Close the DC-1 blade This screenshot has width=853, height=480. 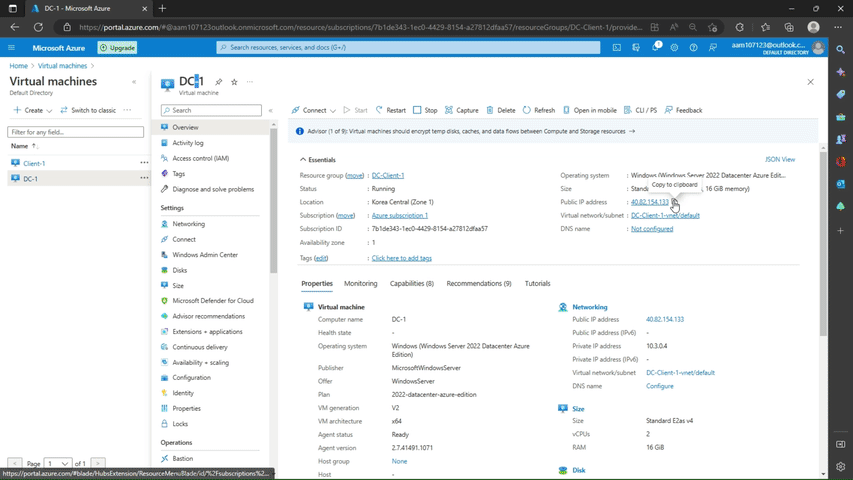tap(811, 82)
